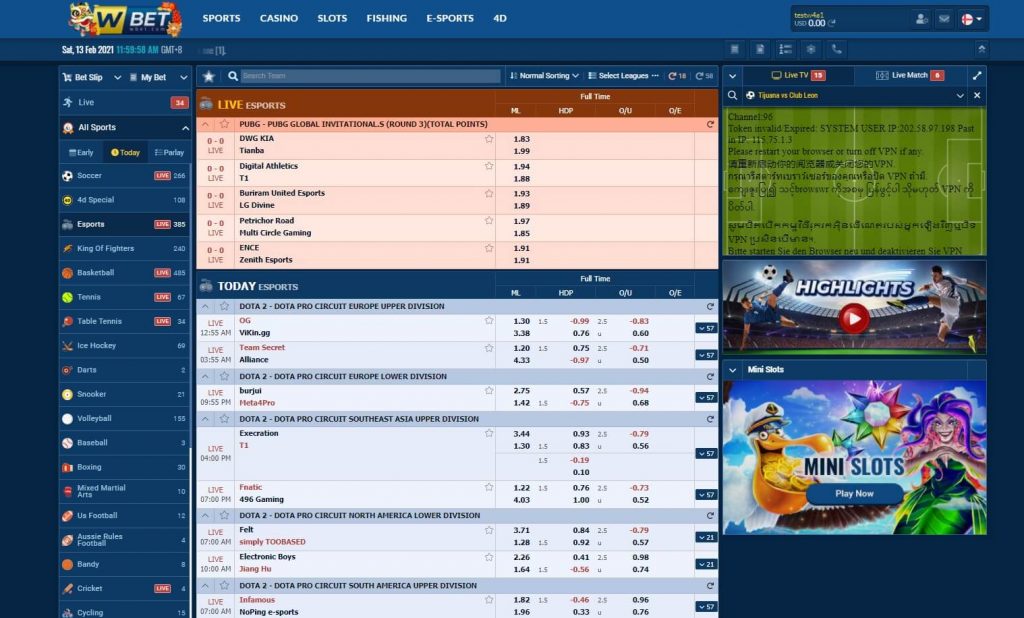The height and width of the screenshot is (618, 1024).
Task: Open the messages envelope icon
Action: click(944, 19)
